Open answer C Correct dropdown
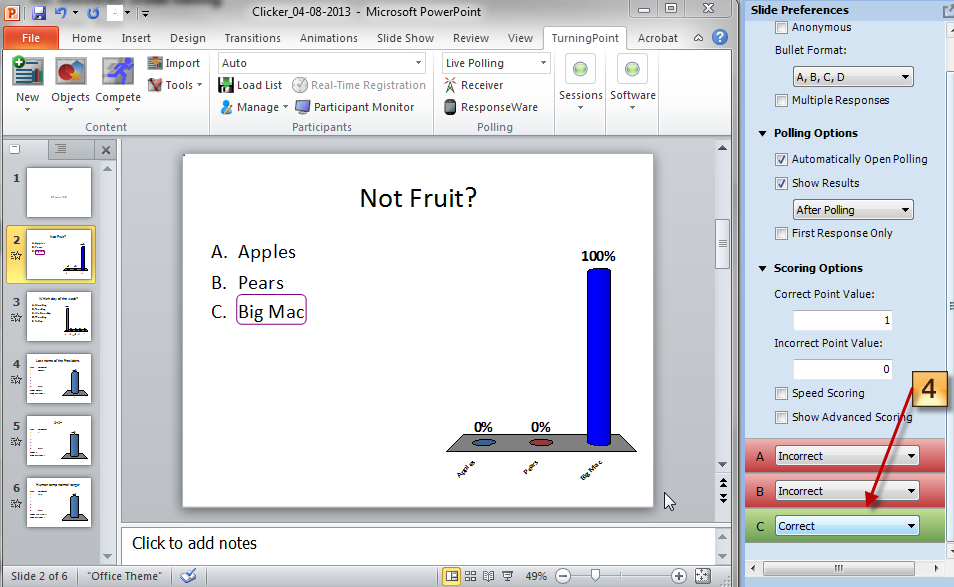 coord(847,526)
